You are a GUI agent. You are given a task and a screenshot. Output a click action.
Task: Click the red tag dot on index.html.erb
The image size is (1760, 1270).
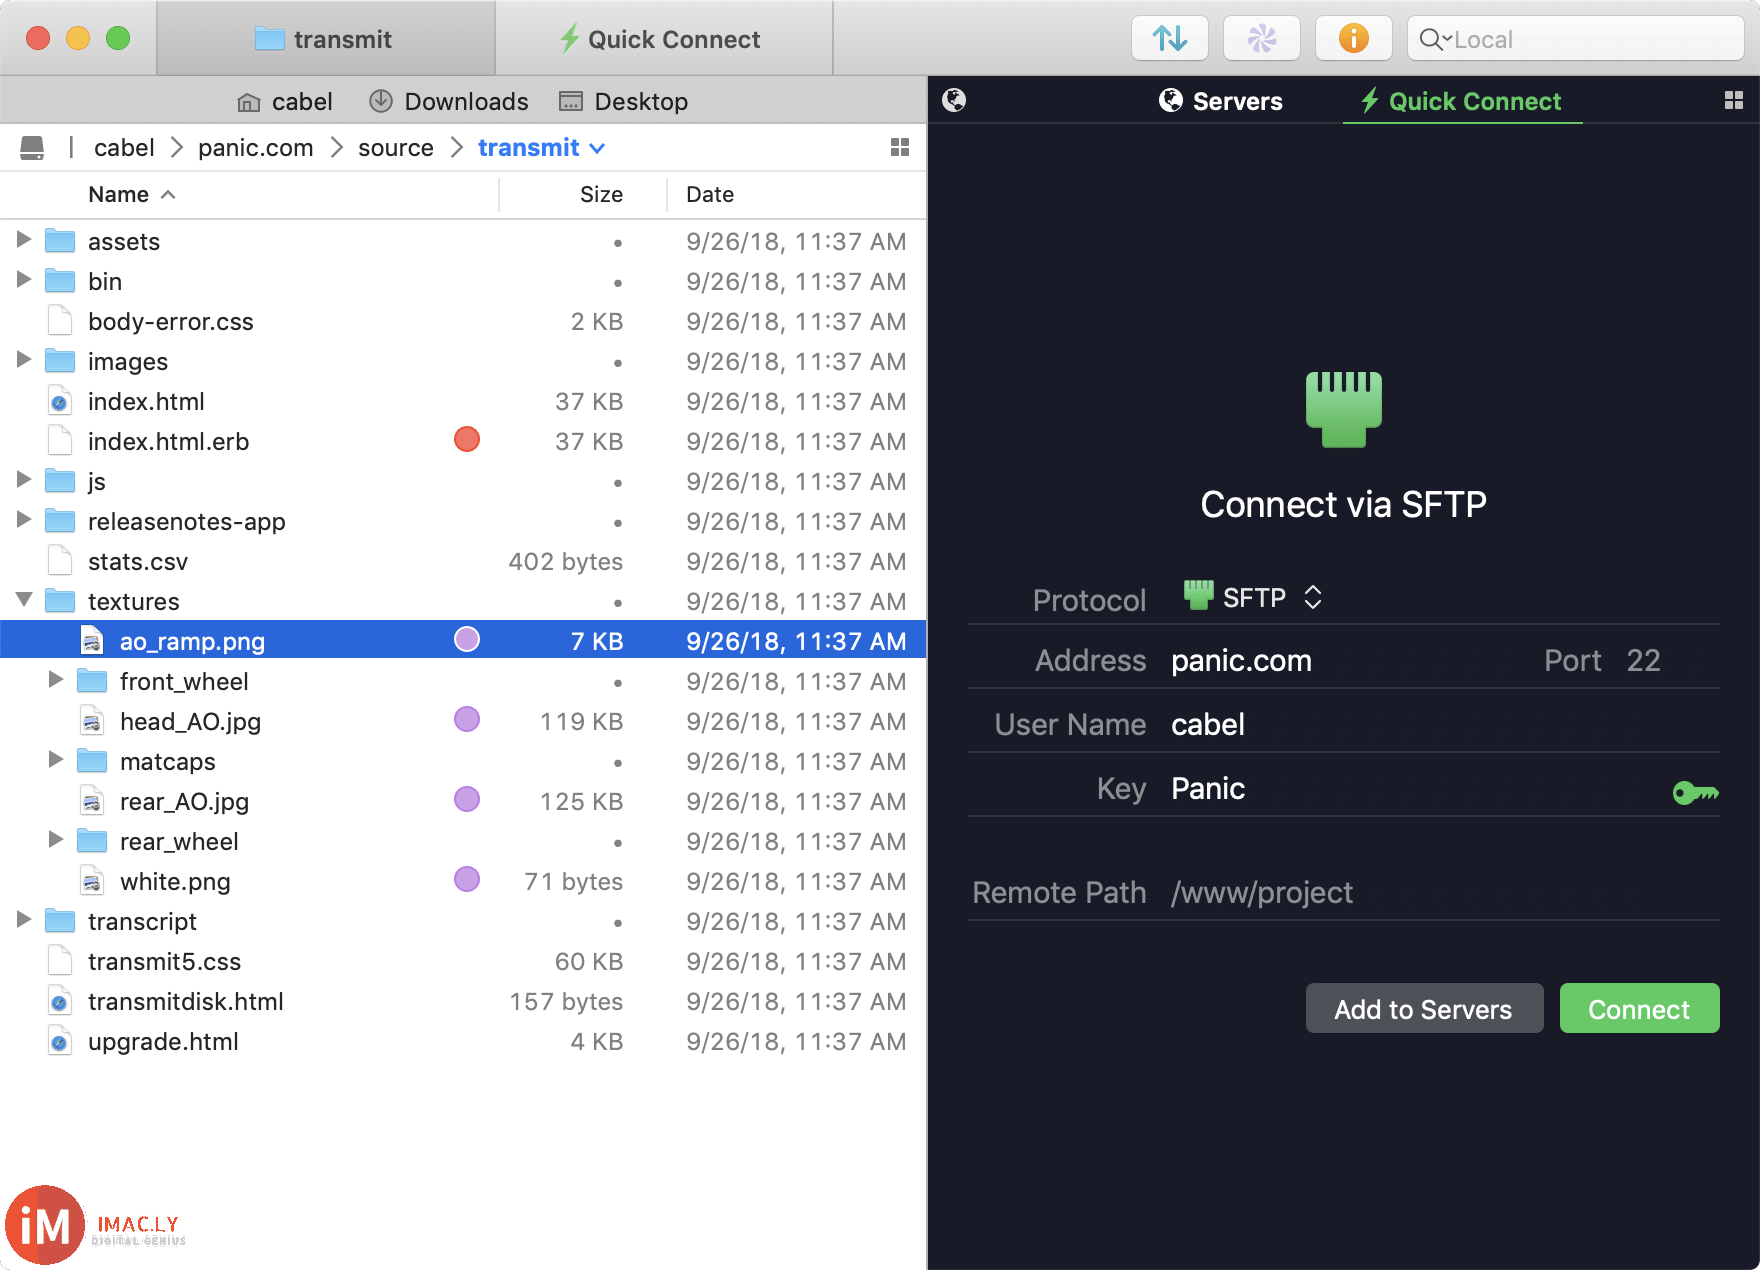pos(467,440)
